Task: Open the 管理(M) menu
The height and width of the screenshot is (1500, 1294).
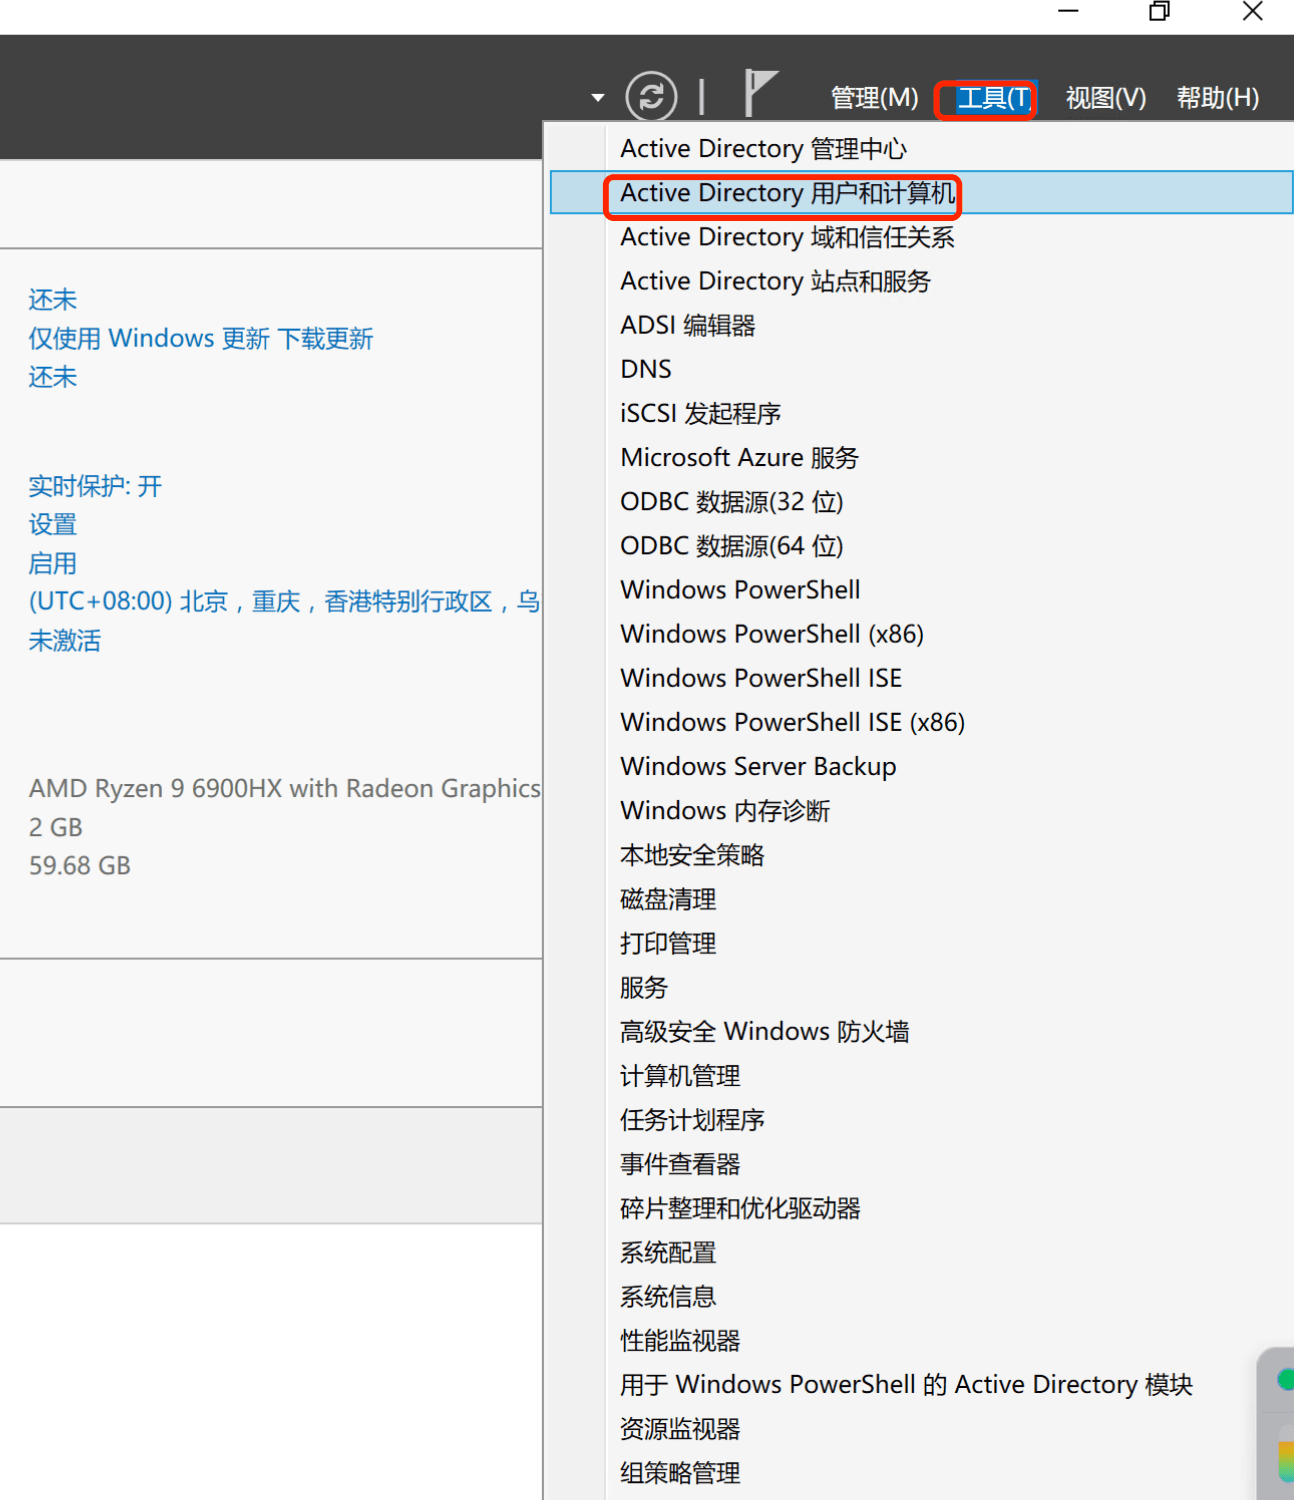Action: 874,98
